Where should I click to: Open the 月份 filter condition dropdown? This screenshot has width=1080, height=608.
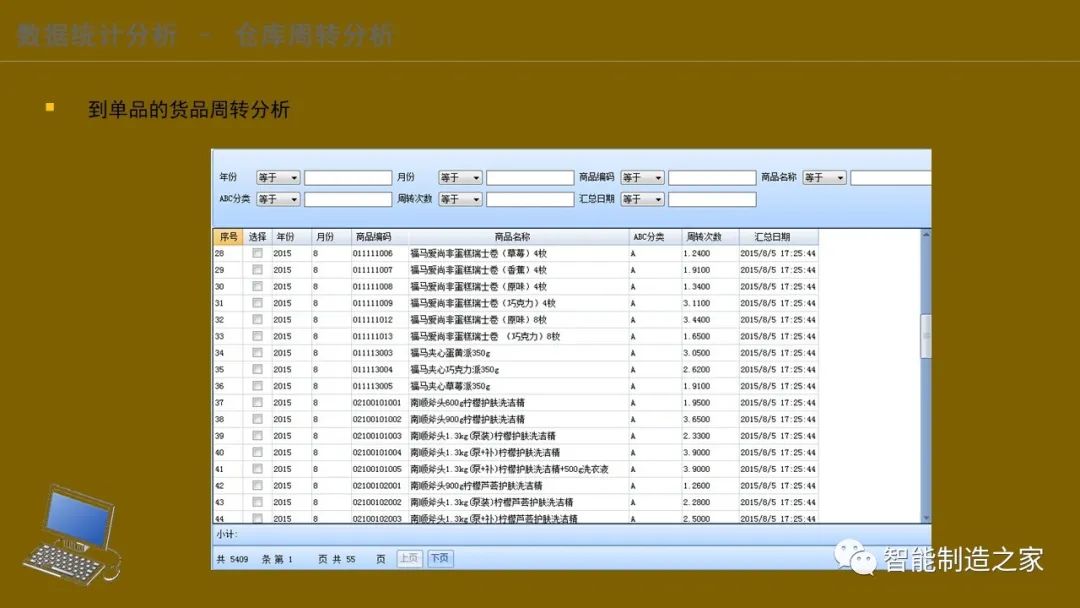[x=460, y=177]
